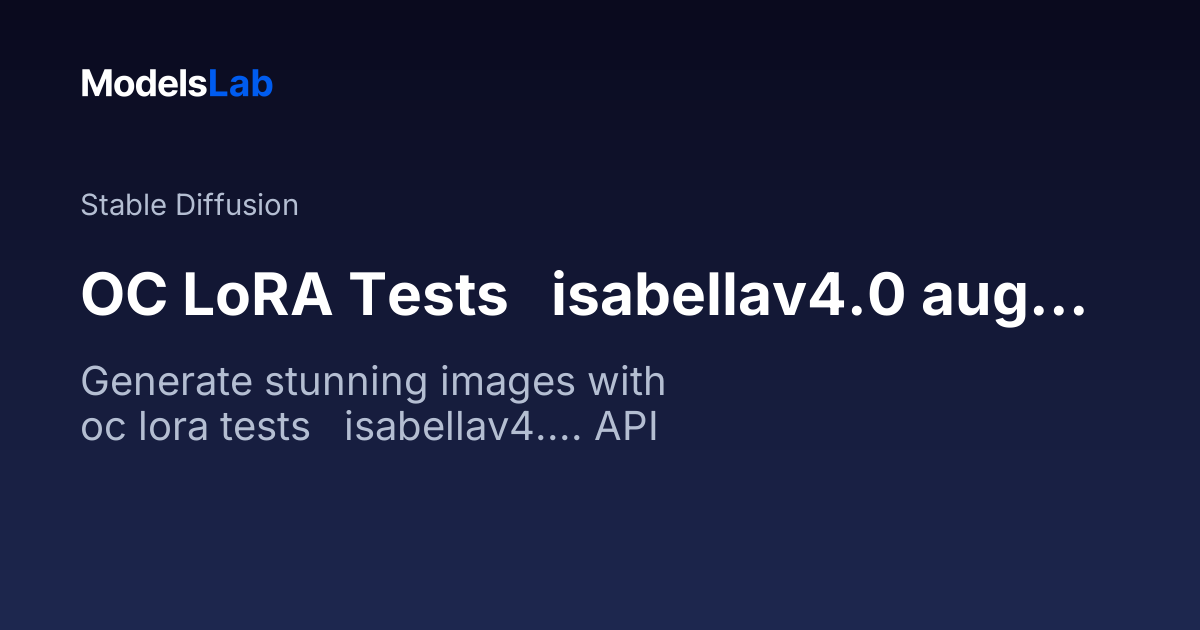Open the "isabellav4.0" text in the title
This screenshot has width=1200, height=630.
pos(728,297)
